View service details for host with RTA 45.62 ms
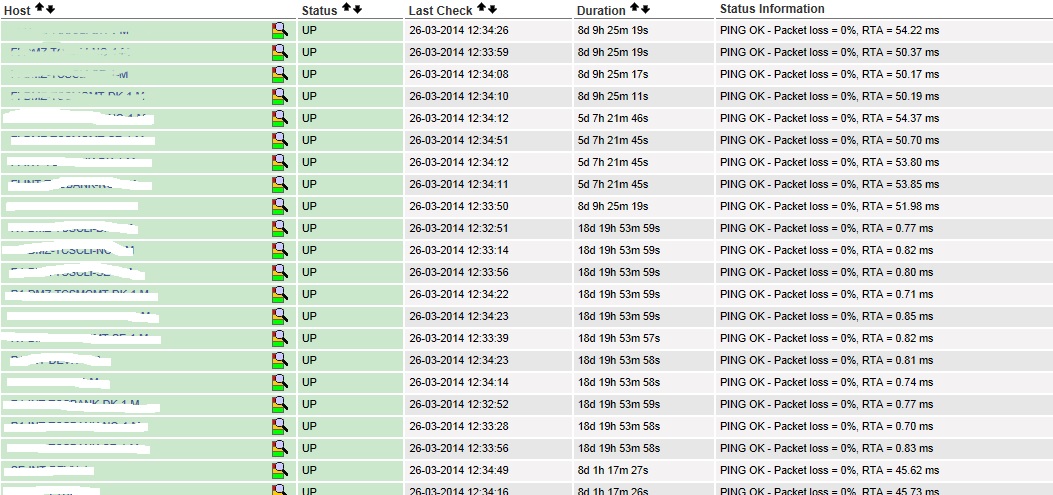Image resolution: width=1053 pixels, height=495 pixels. (x=279, y=471)
